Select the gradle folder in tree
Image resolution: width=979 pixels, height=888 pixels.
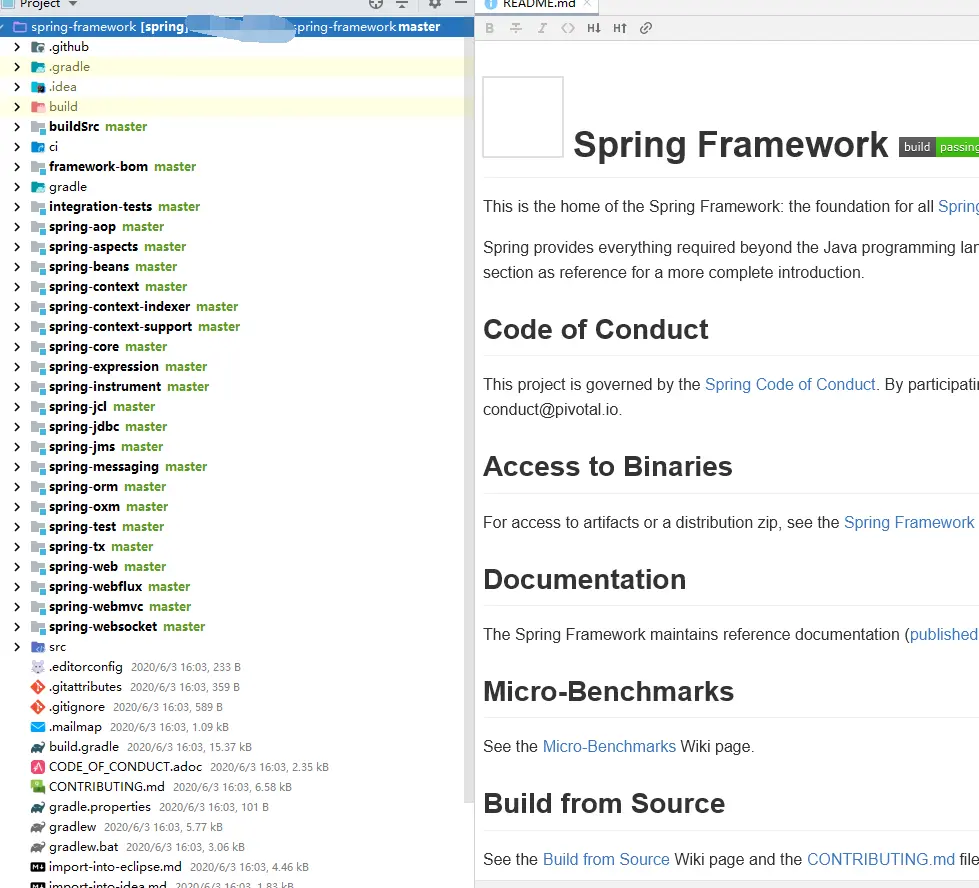tap(67, 187)
